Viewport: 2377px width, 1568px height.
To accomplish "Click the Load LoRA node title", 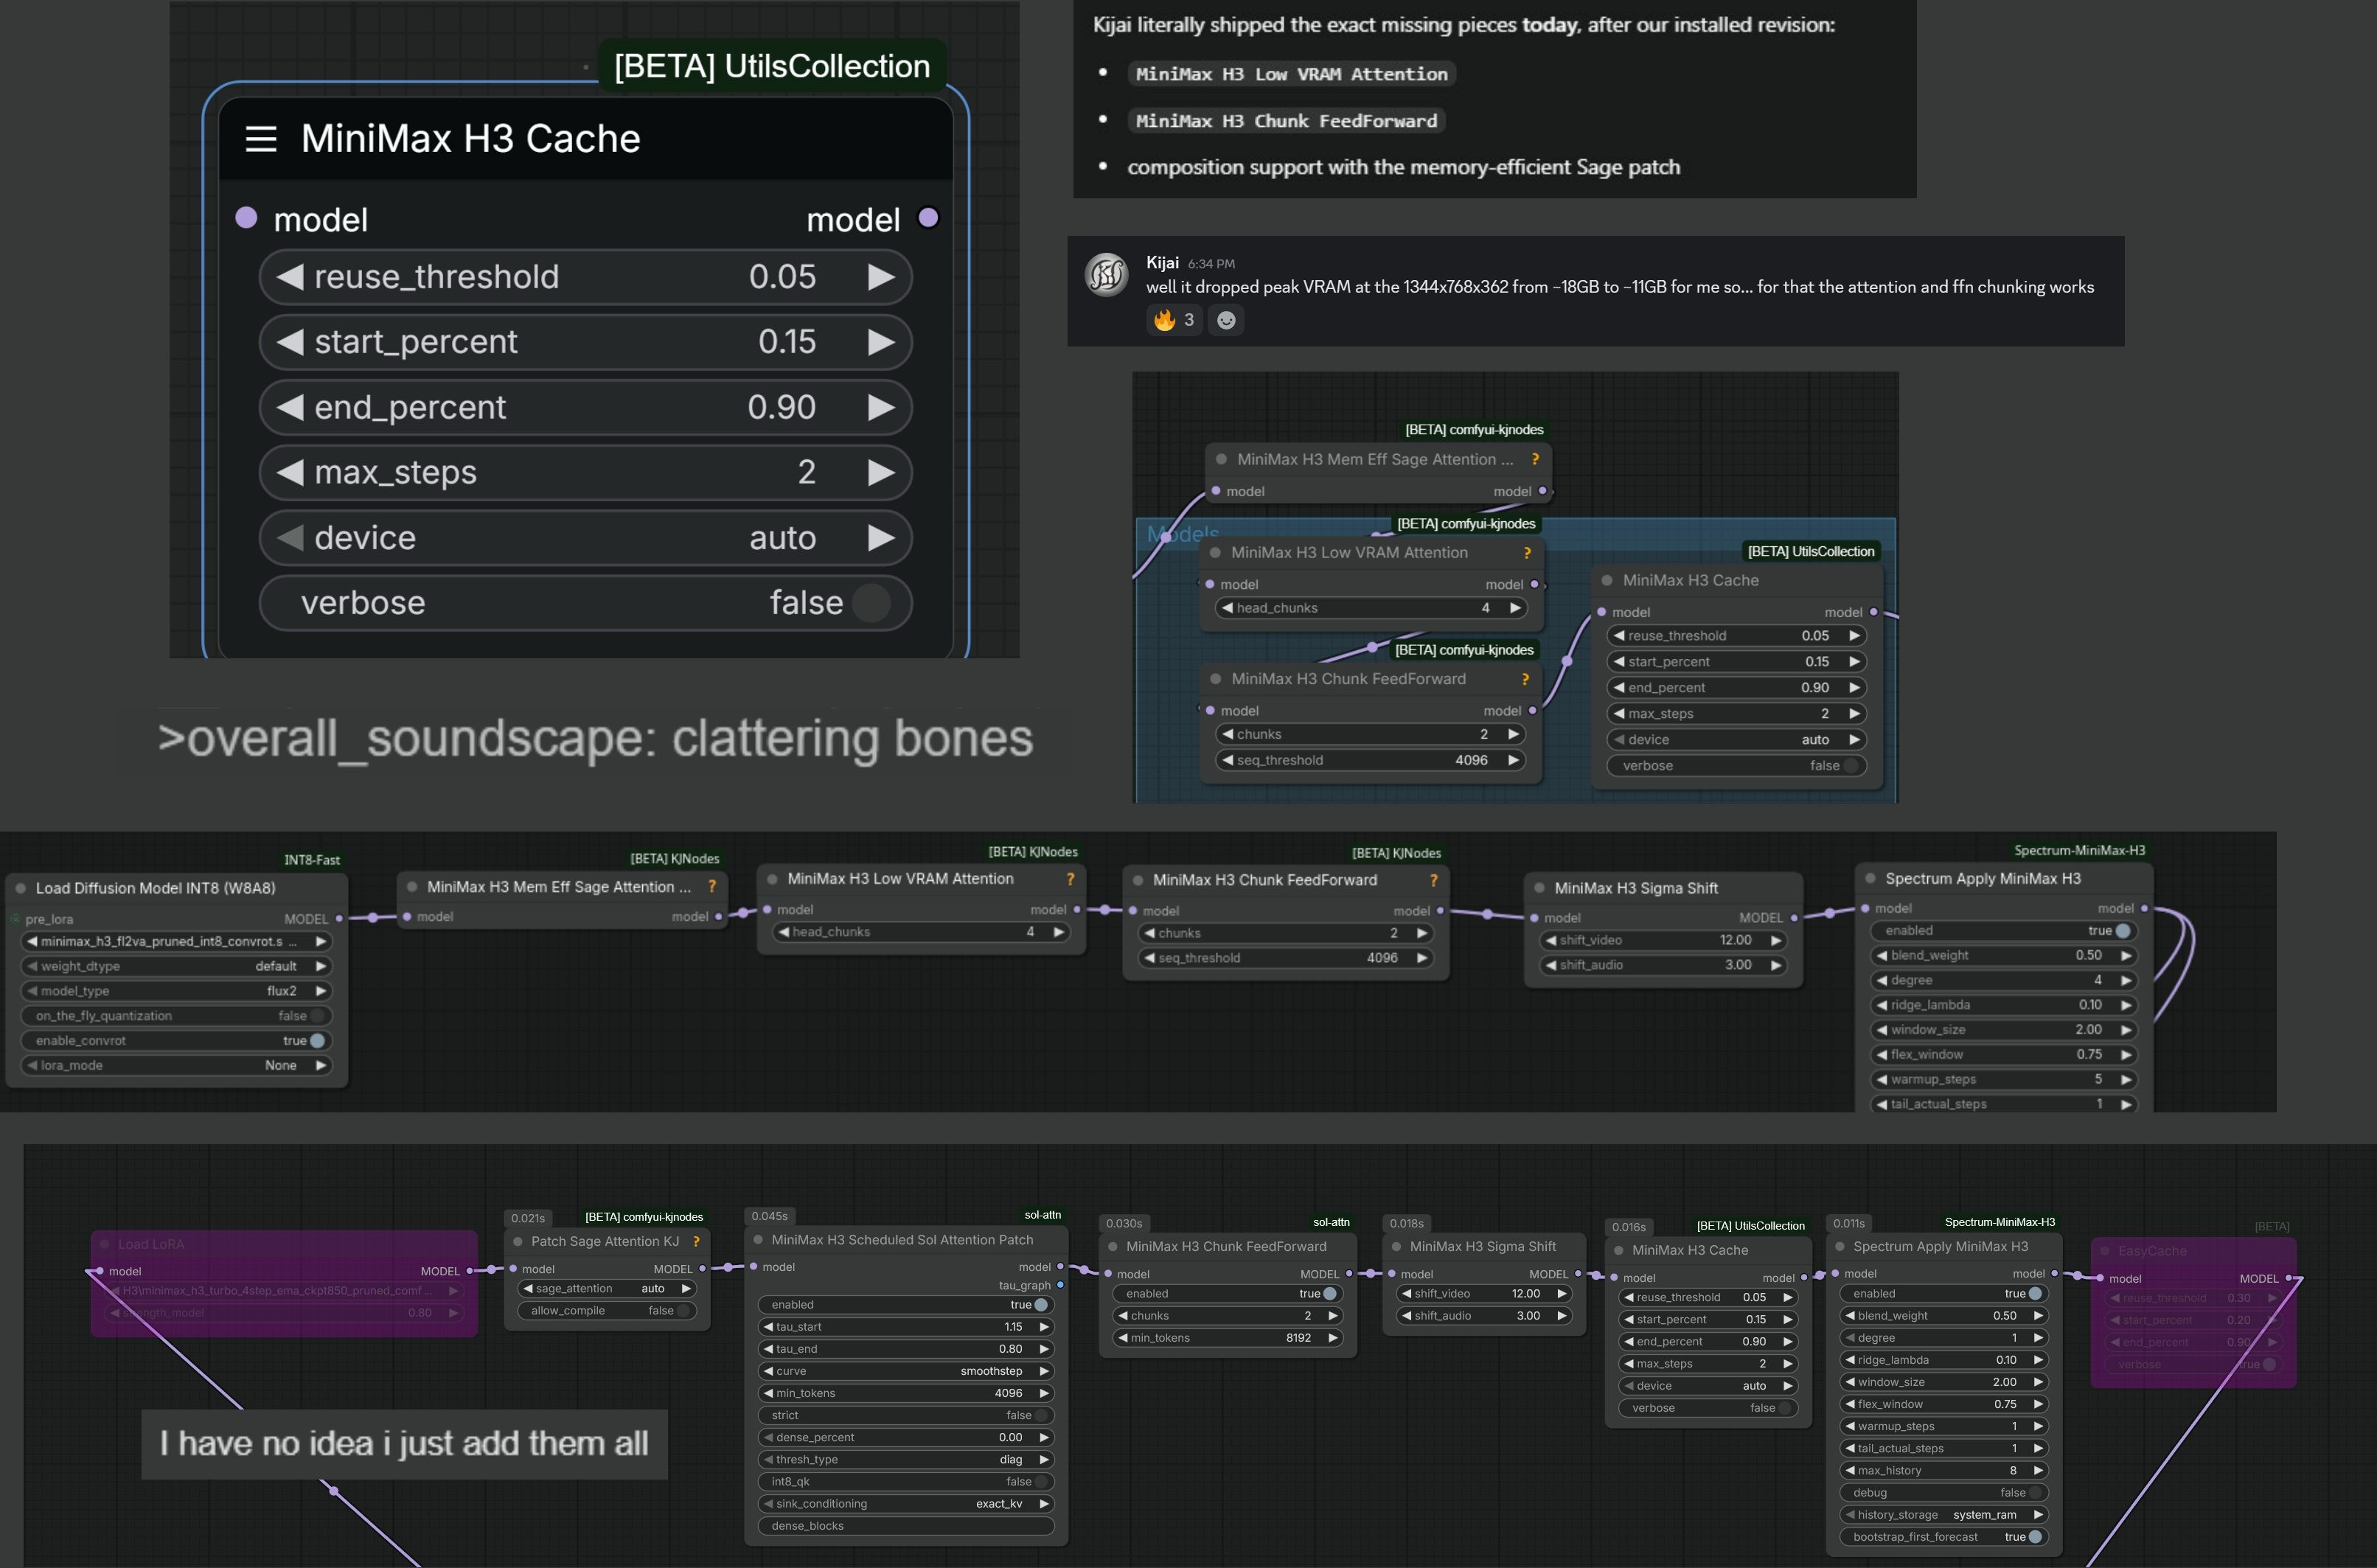I will coord(151,1245).
